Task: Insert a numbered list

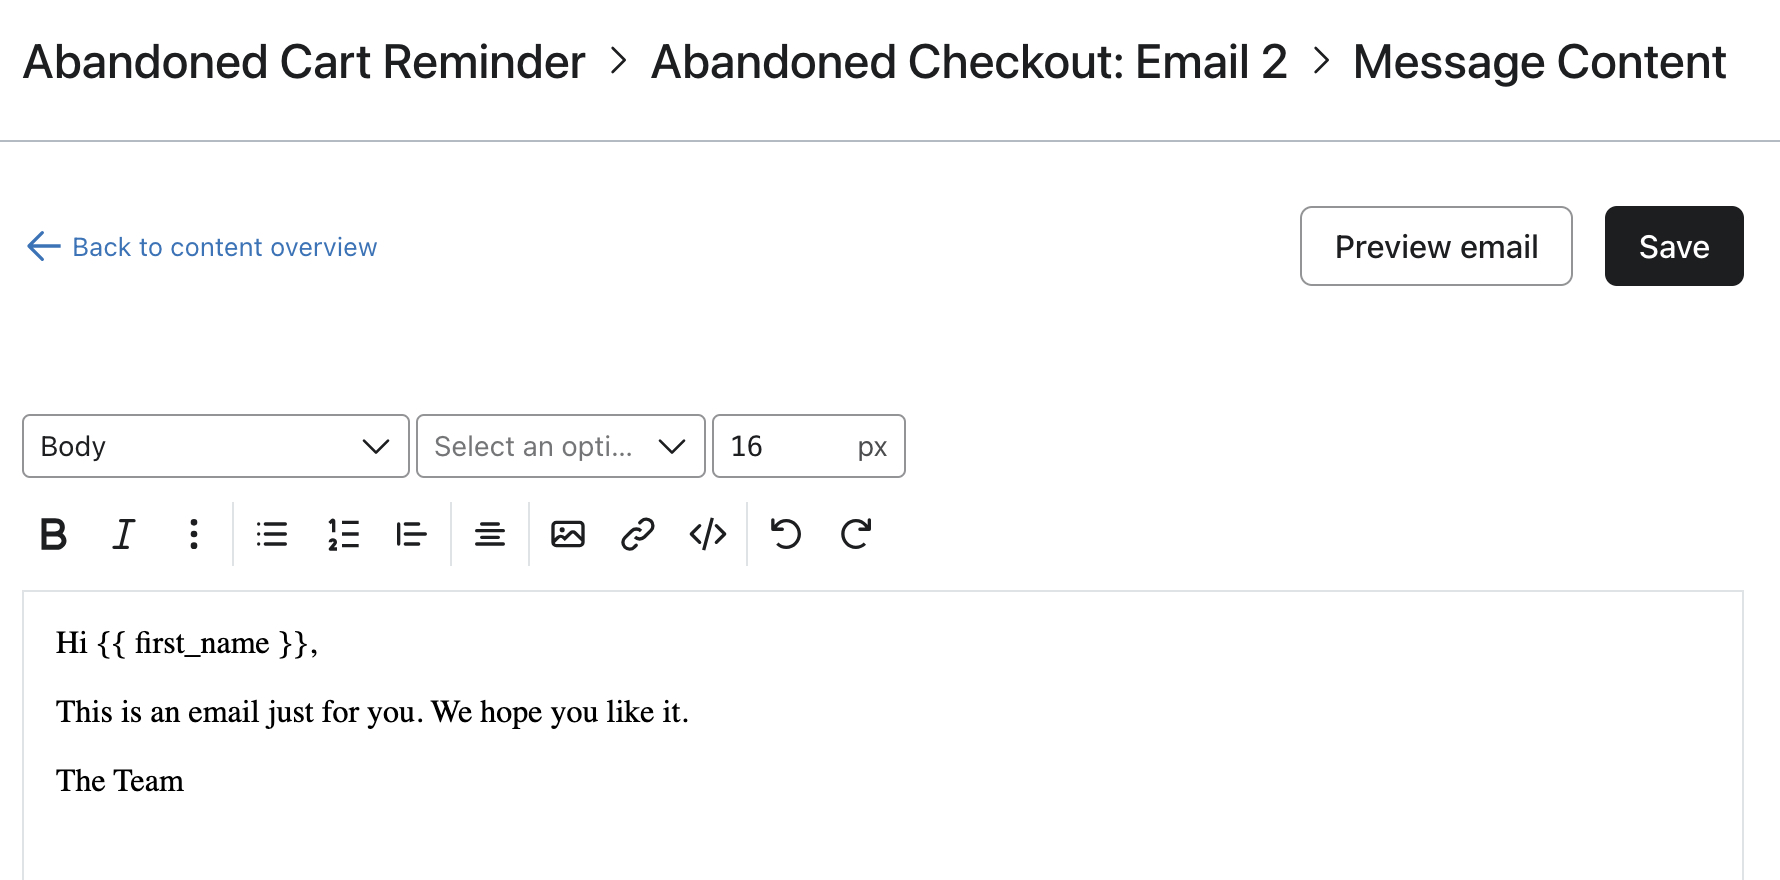Action: click(x=343, y=534)
